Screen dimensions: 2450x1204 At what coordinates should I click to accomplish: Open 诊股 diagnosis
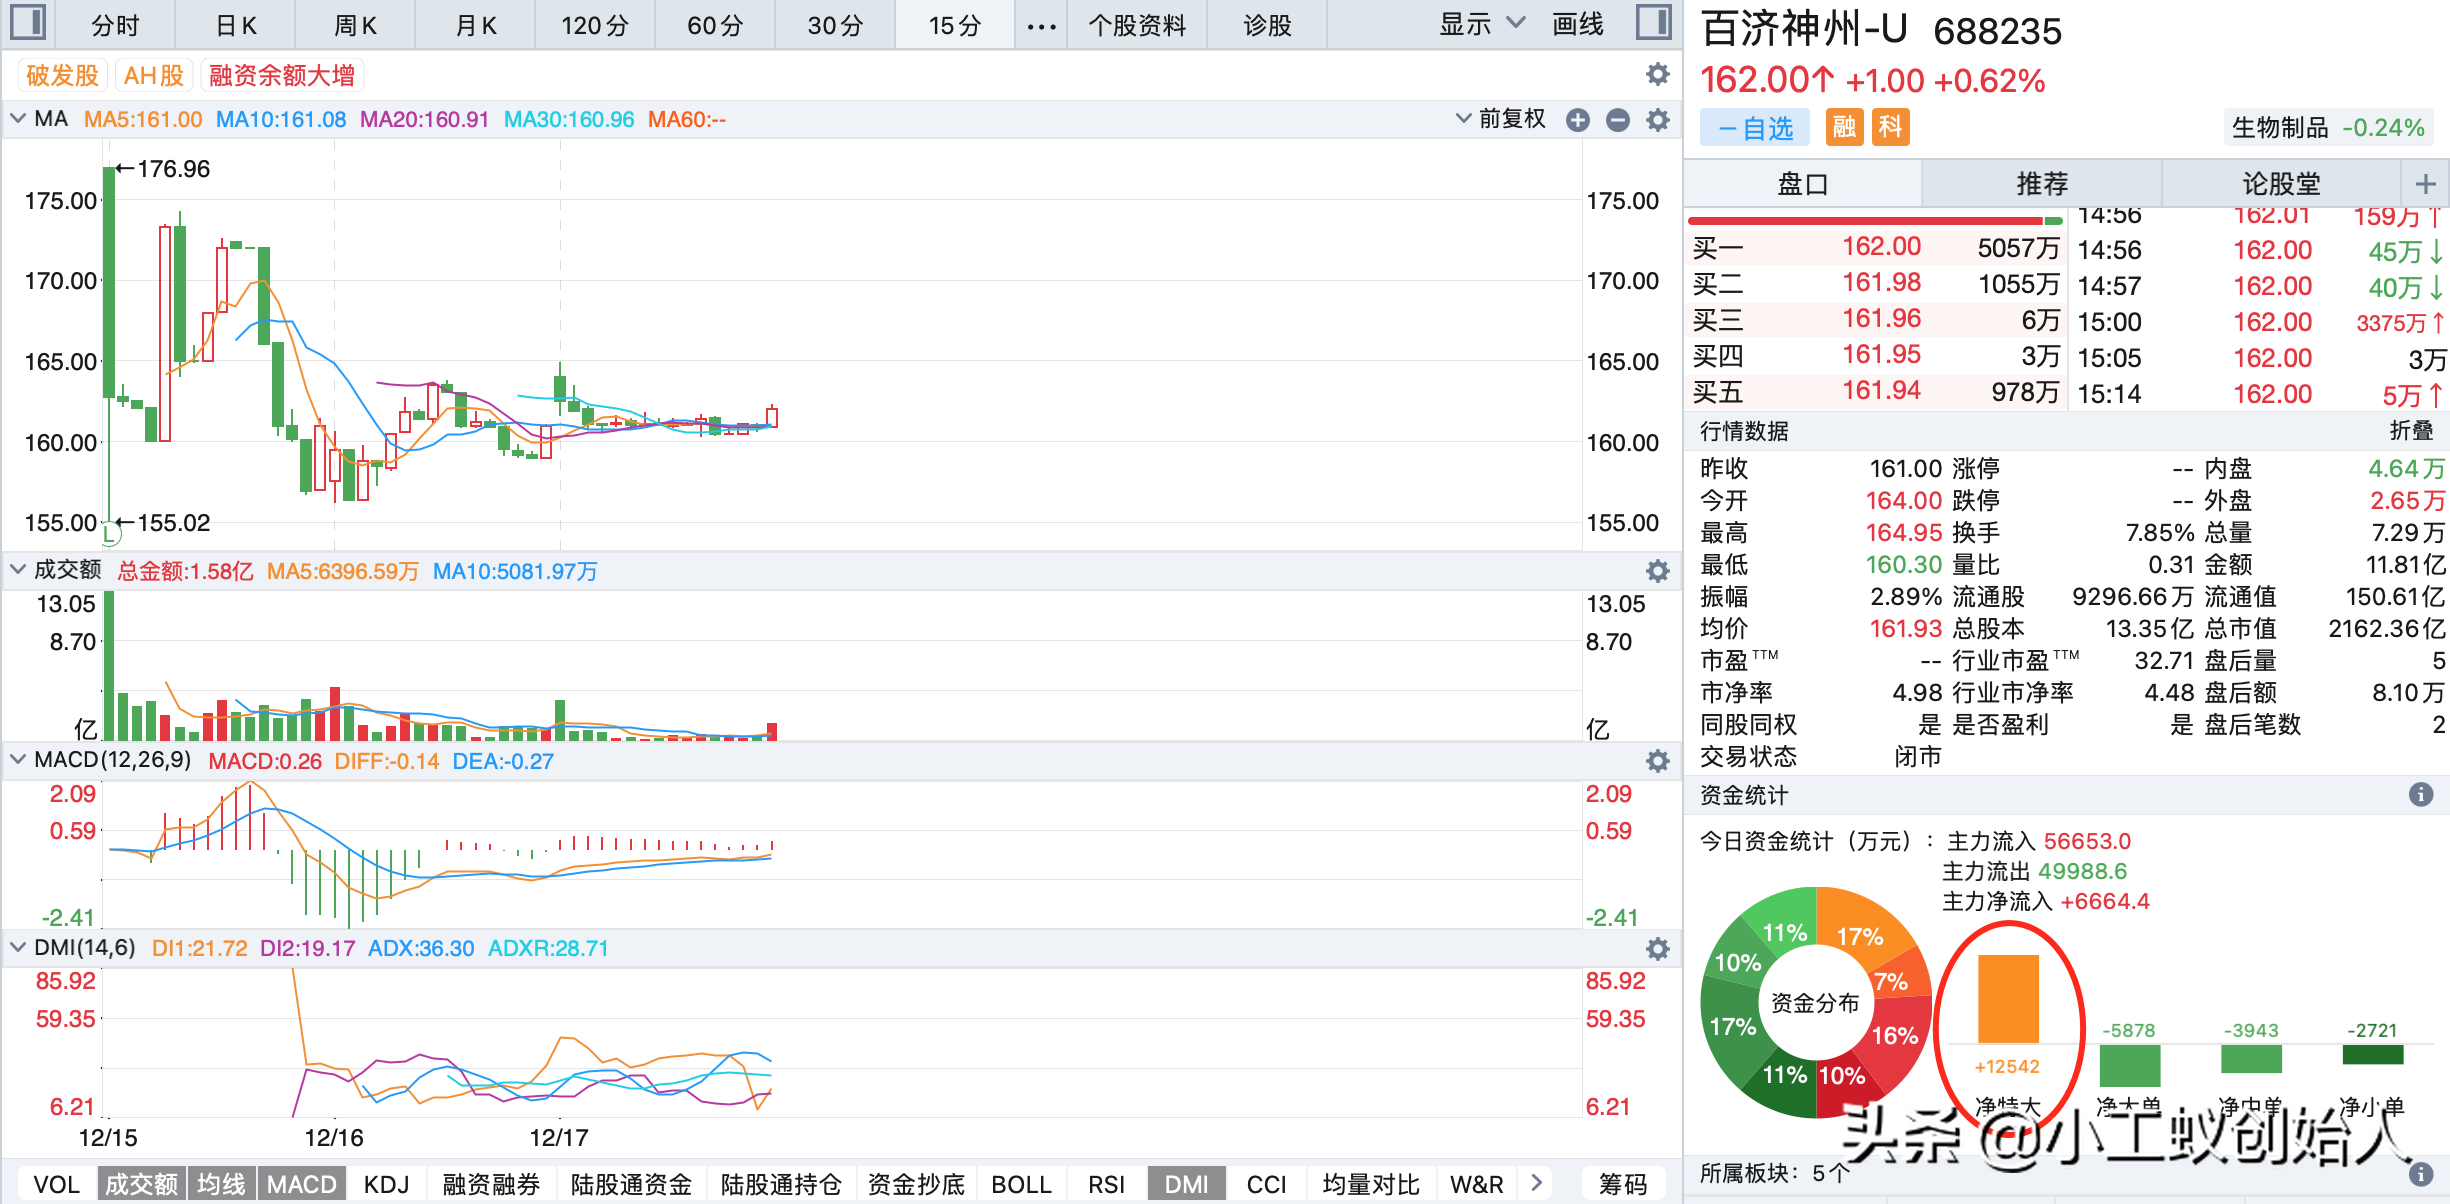tap(1267, 26)
